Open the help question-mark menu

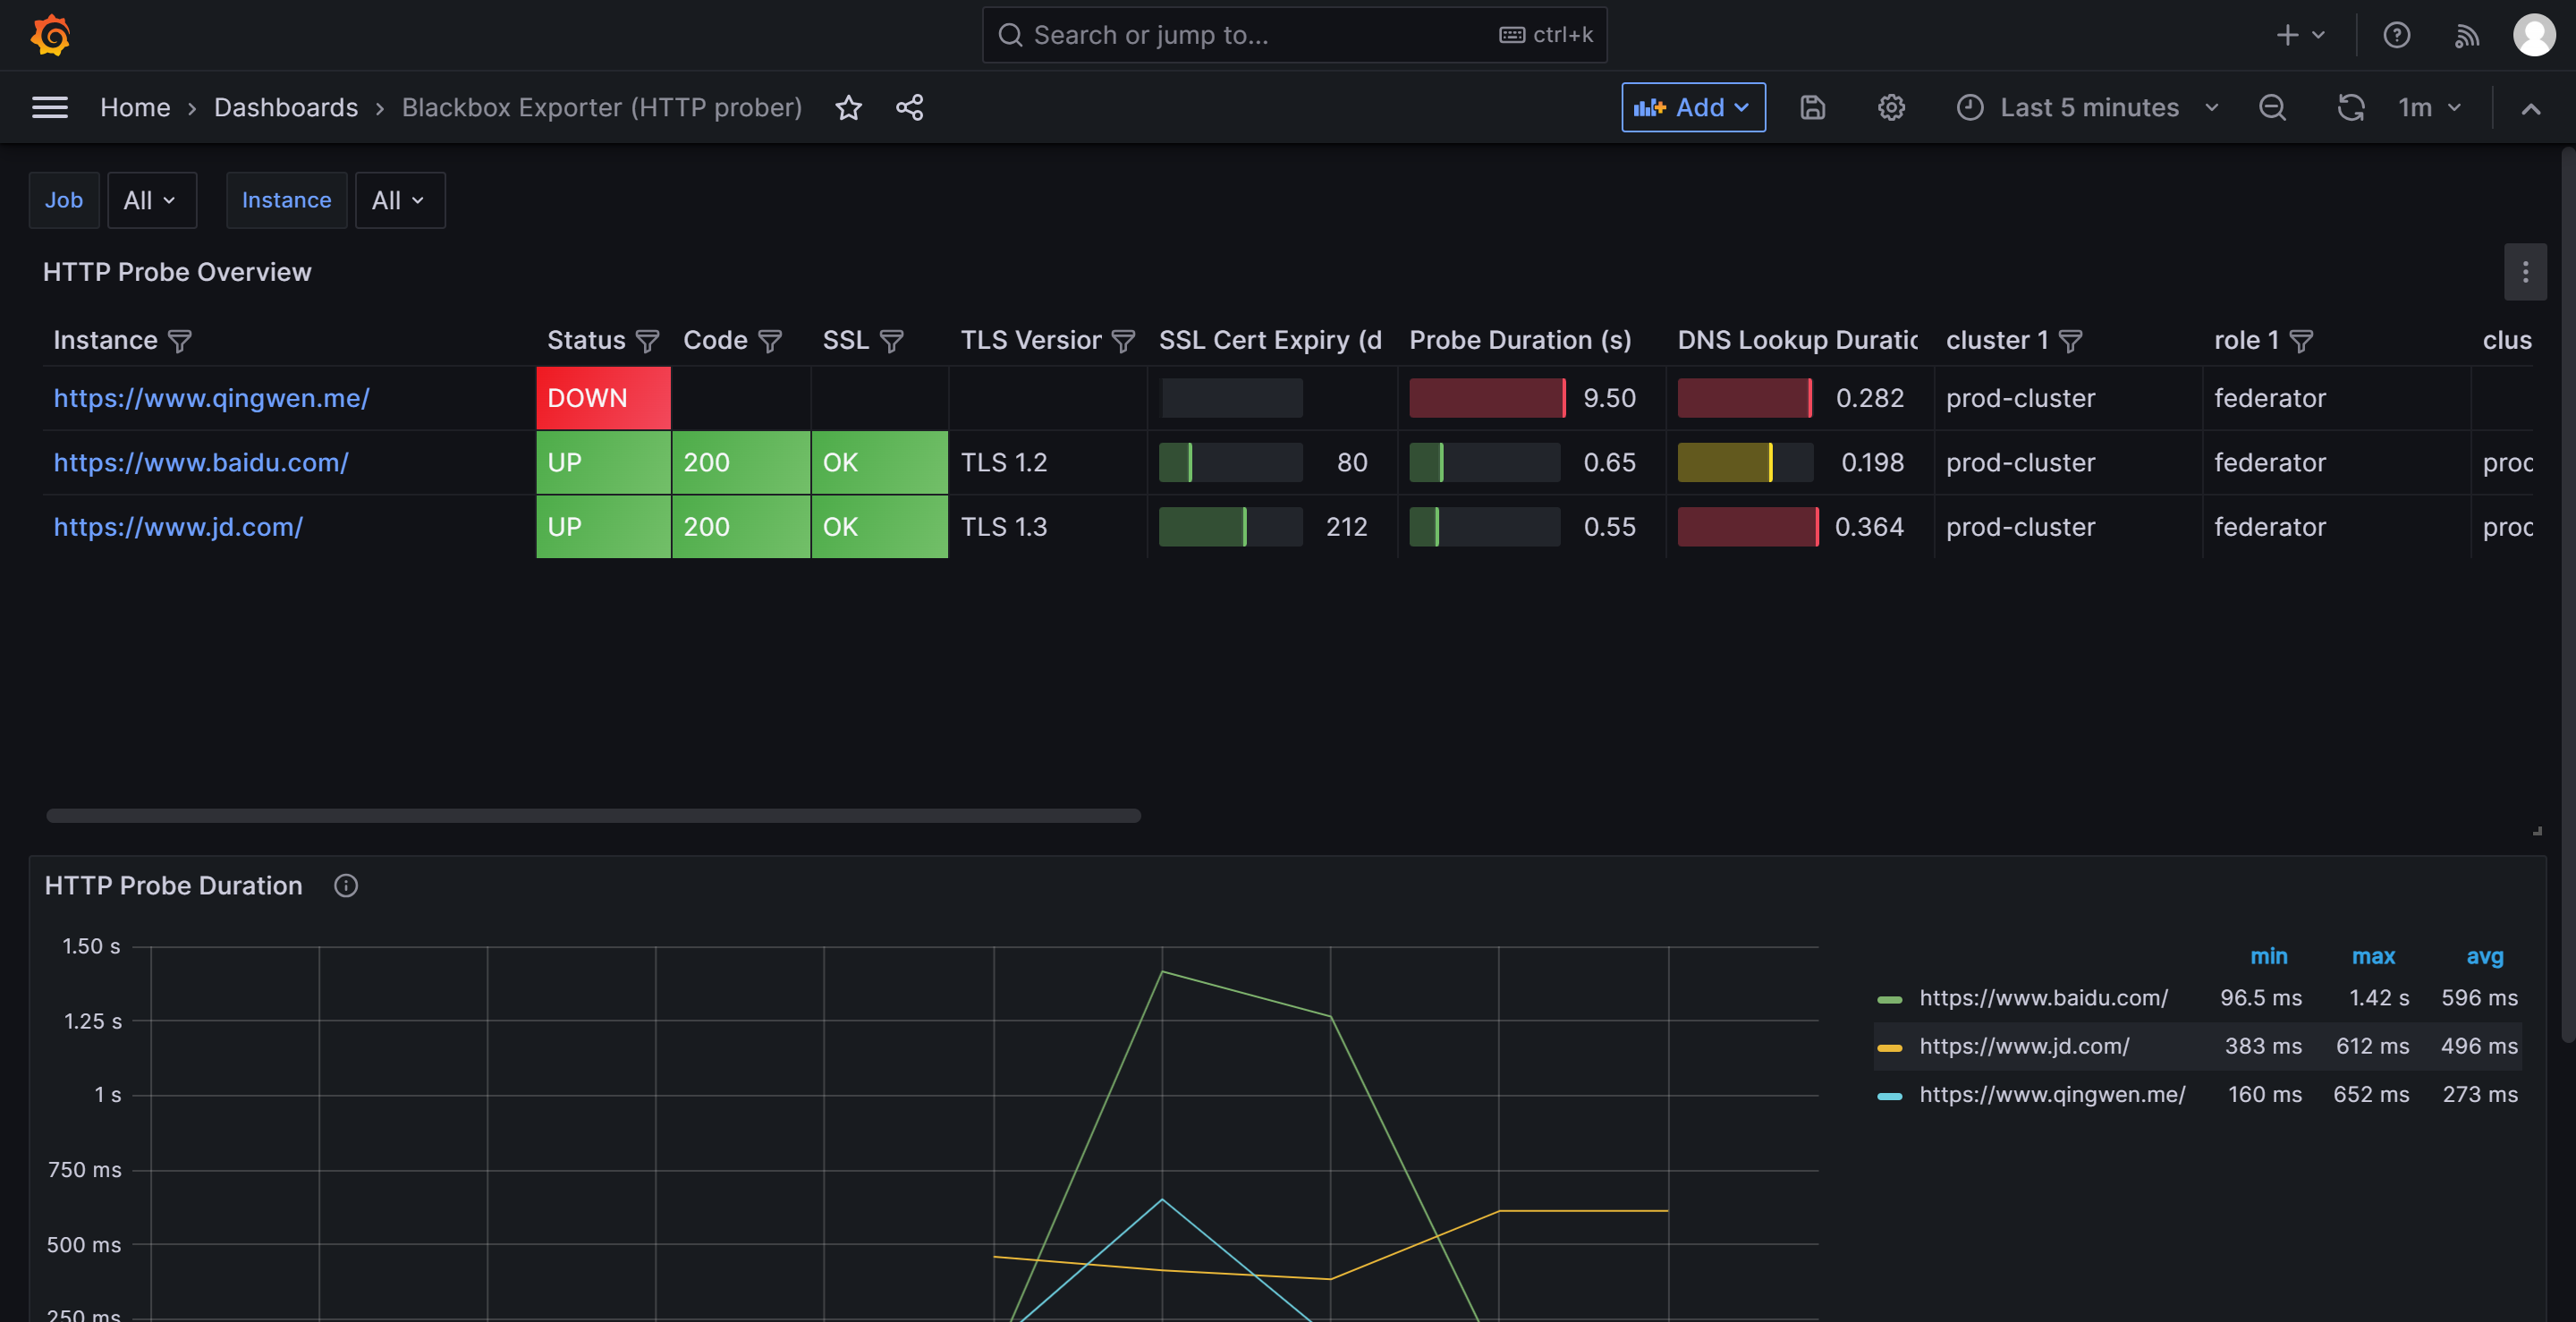pos(2396,35)
